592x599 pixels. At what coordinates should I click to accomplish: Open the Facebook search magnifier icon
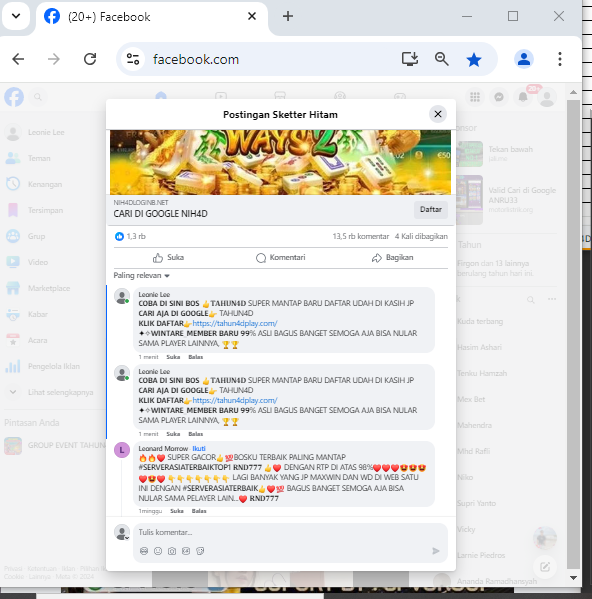click(x=37, y=97)
